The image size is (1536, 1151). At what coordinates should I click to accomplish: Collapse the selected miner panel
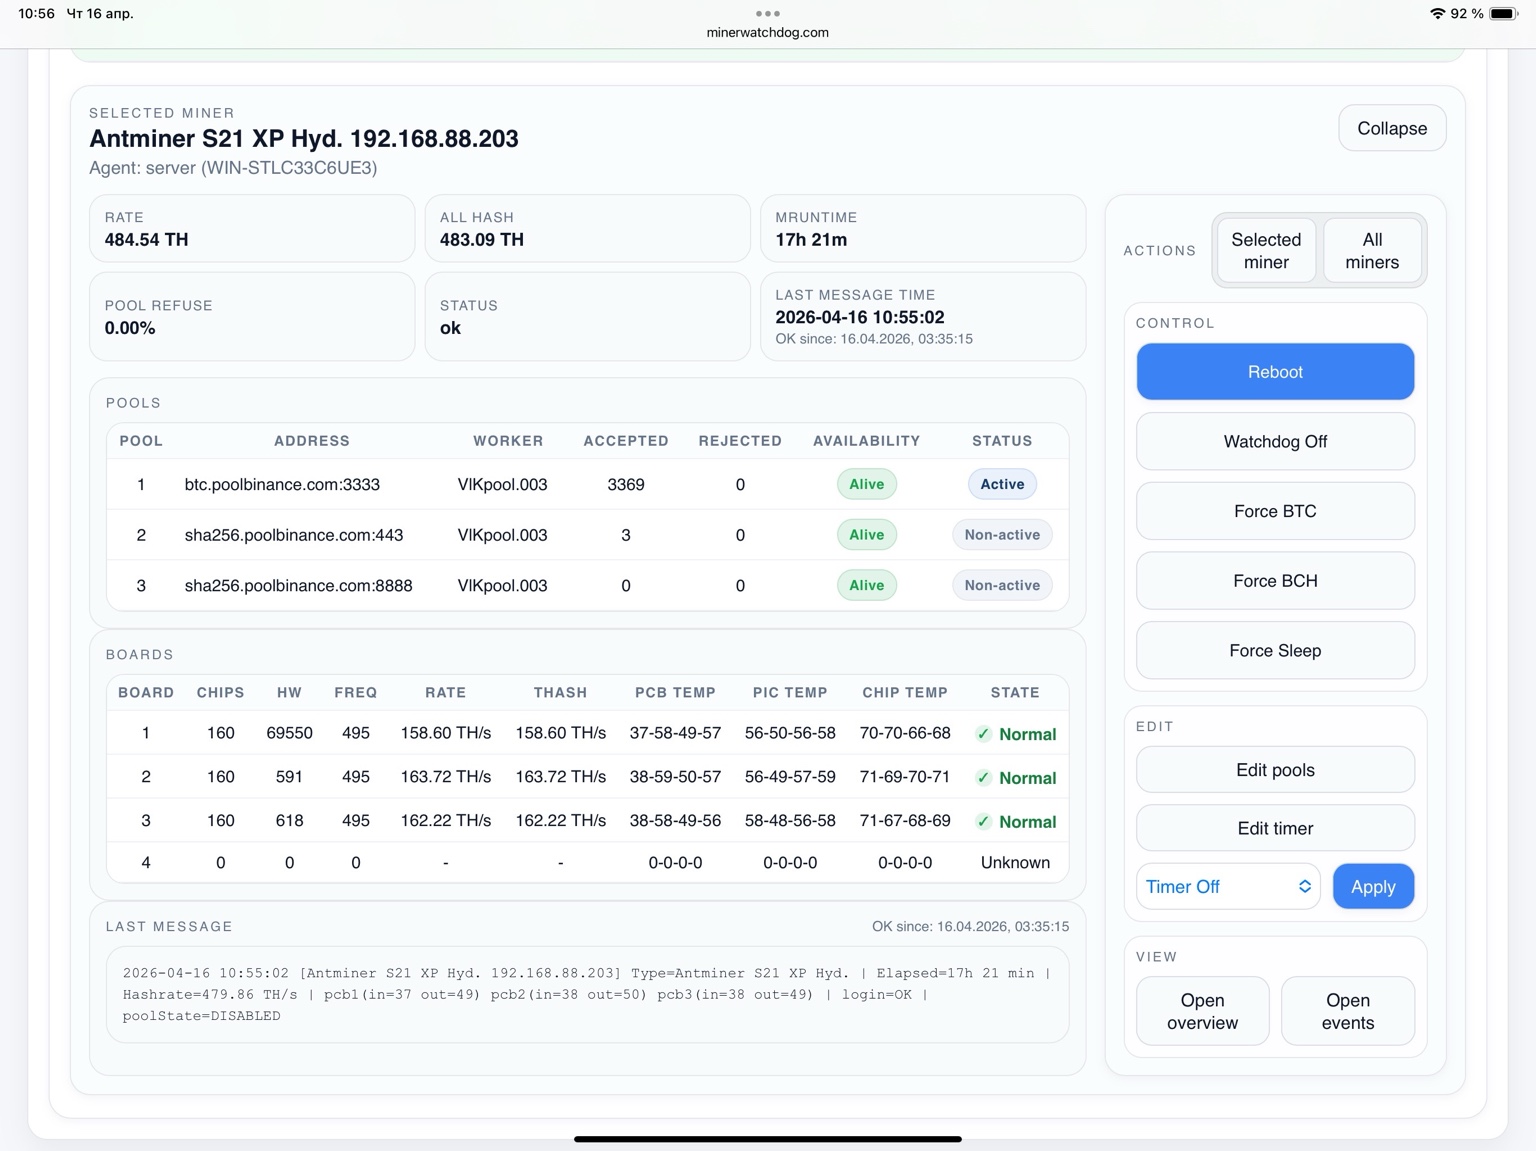tap(1392, 128)
